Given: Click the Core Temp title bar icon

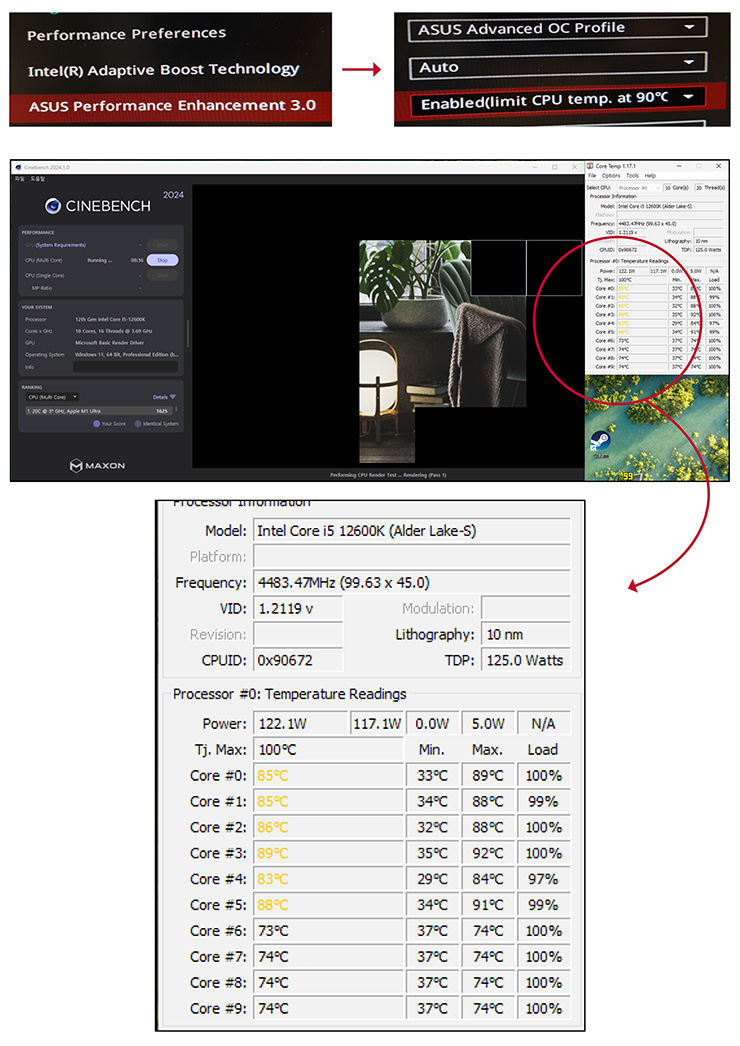Looking at the screenshot, I should 590,166.
